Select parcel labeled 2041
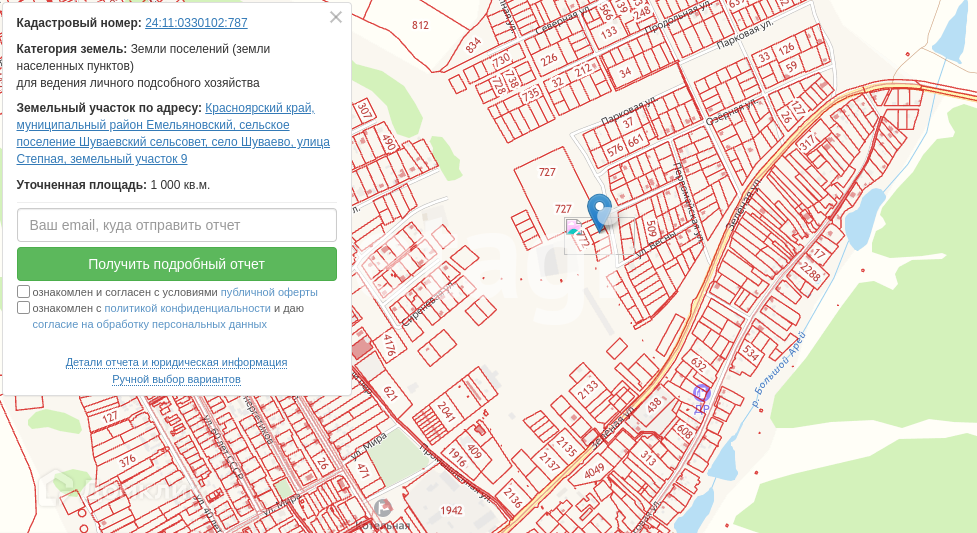This screenshot has width=977, height=533. [446, 411]
